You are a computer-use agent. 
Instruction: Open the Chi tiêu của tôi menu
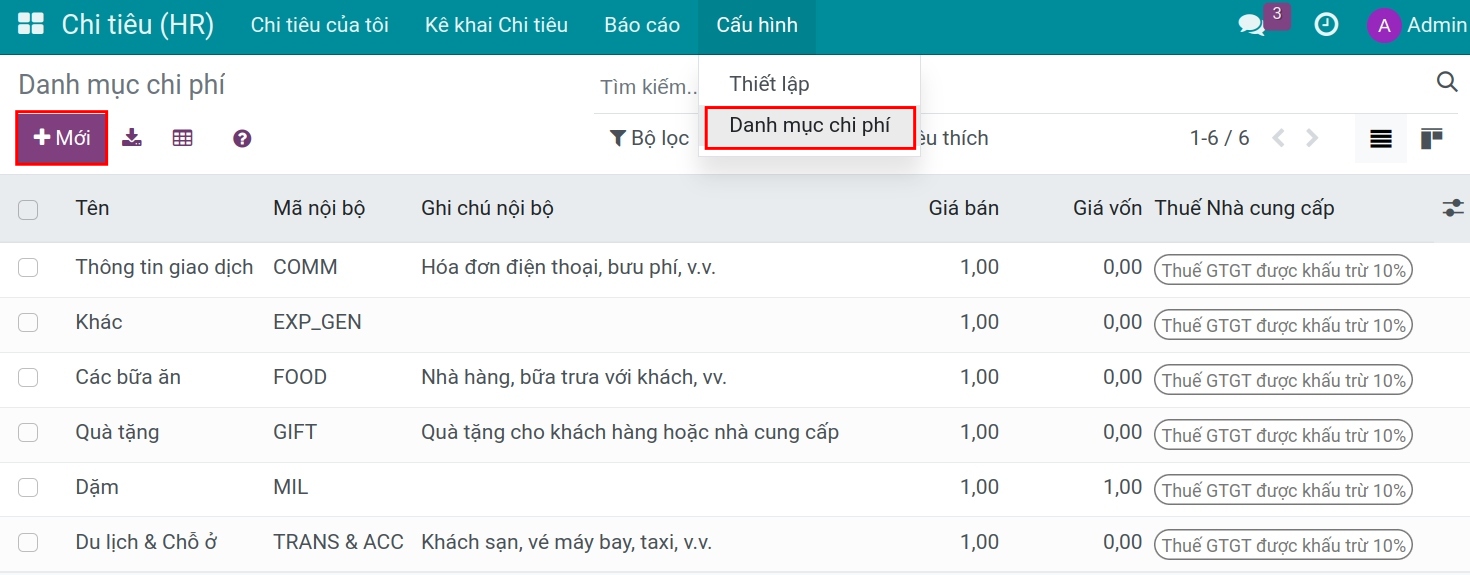click(x=320, y=25)
